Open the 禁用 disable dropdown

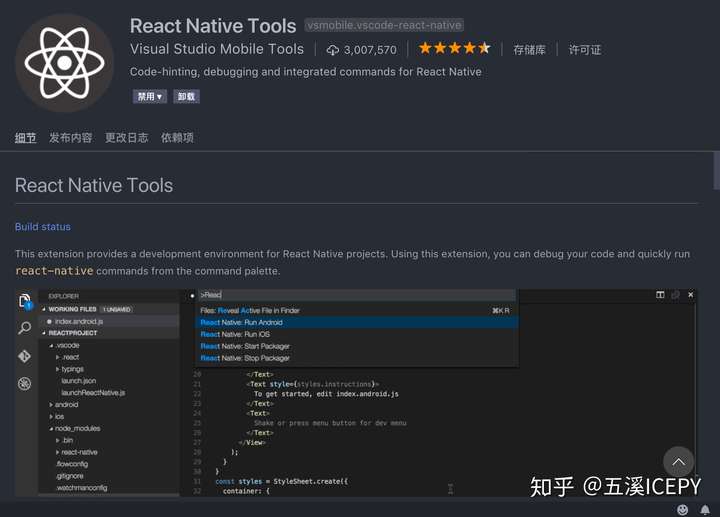[150, 96]
